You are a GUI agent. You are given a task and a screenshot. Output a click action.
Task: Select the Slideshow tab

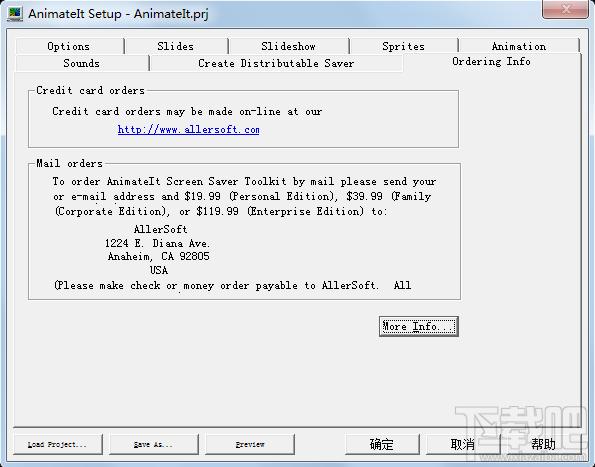[x=288, y=46]
